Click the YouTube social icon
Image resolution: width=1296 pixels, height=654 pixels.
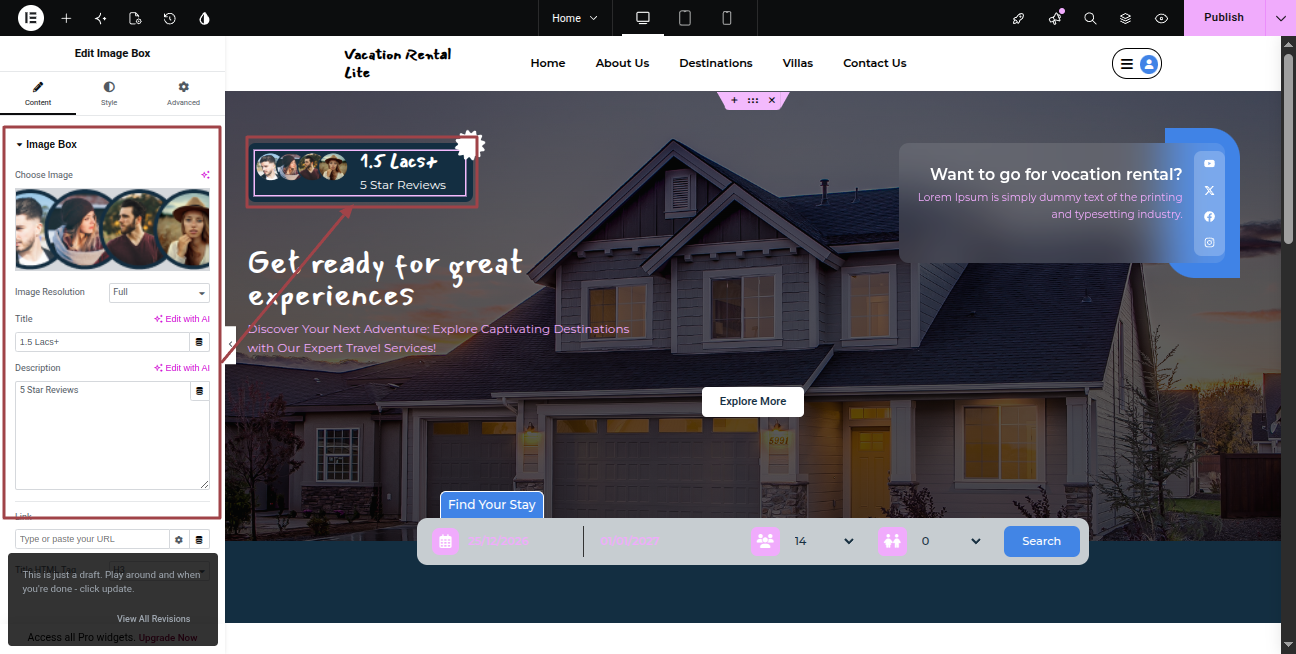pos(1209,163)
